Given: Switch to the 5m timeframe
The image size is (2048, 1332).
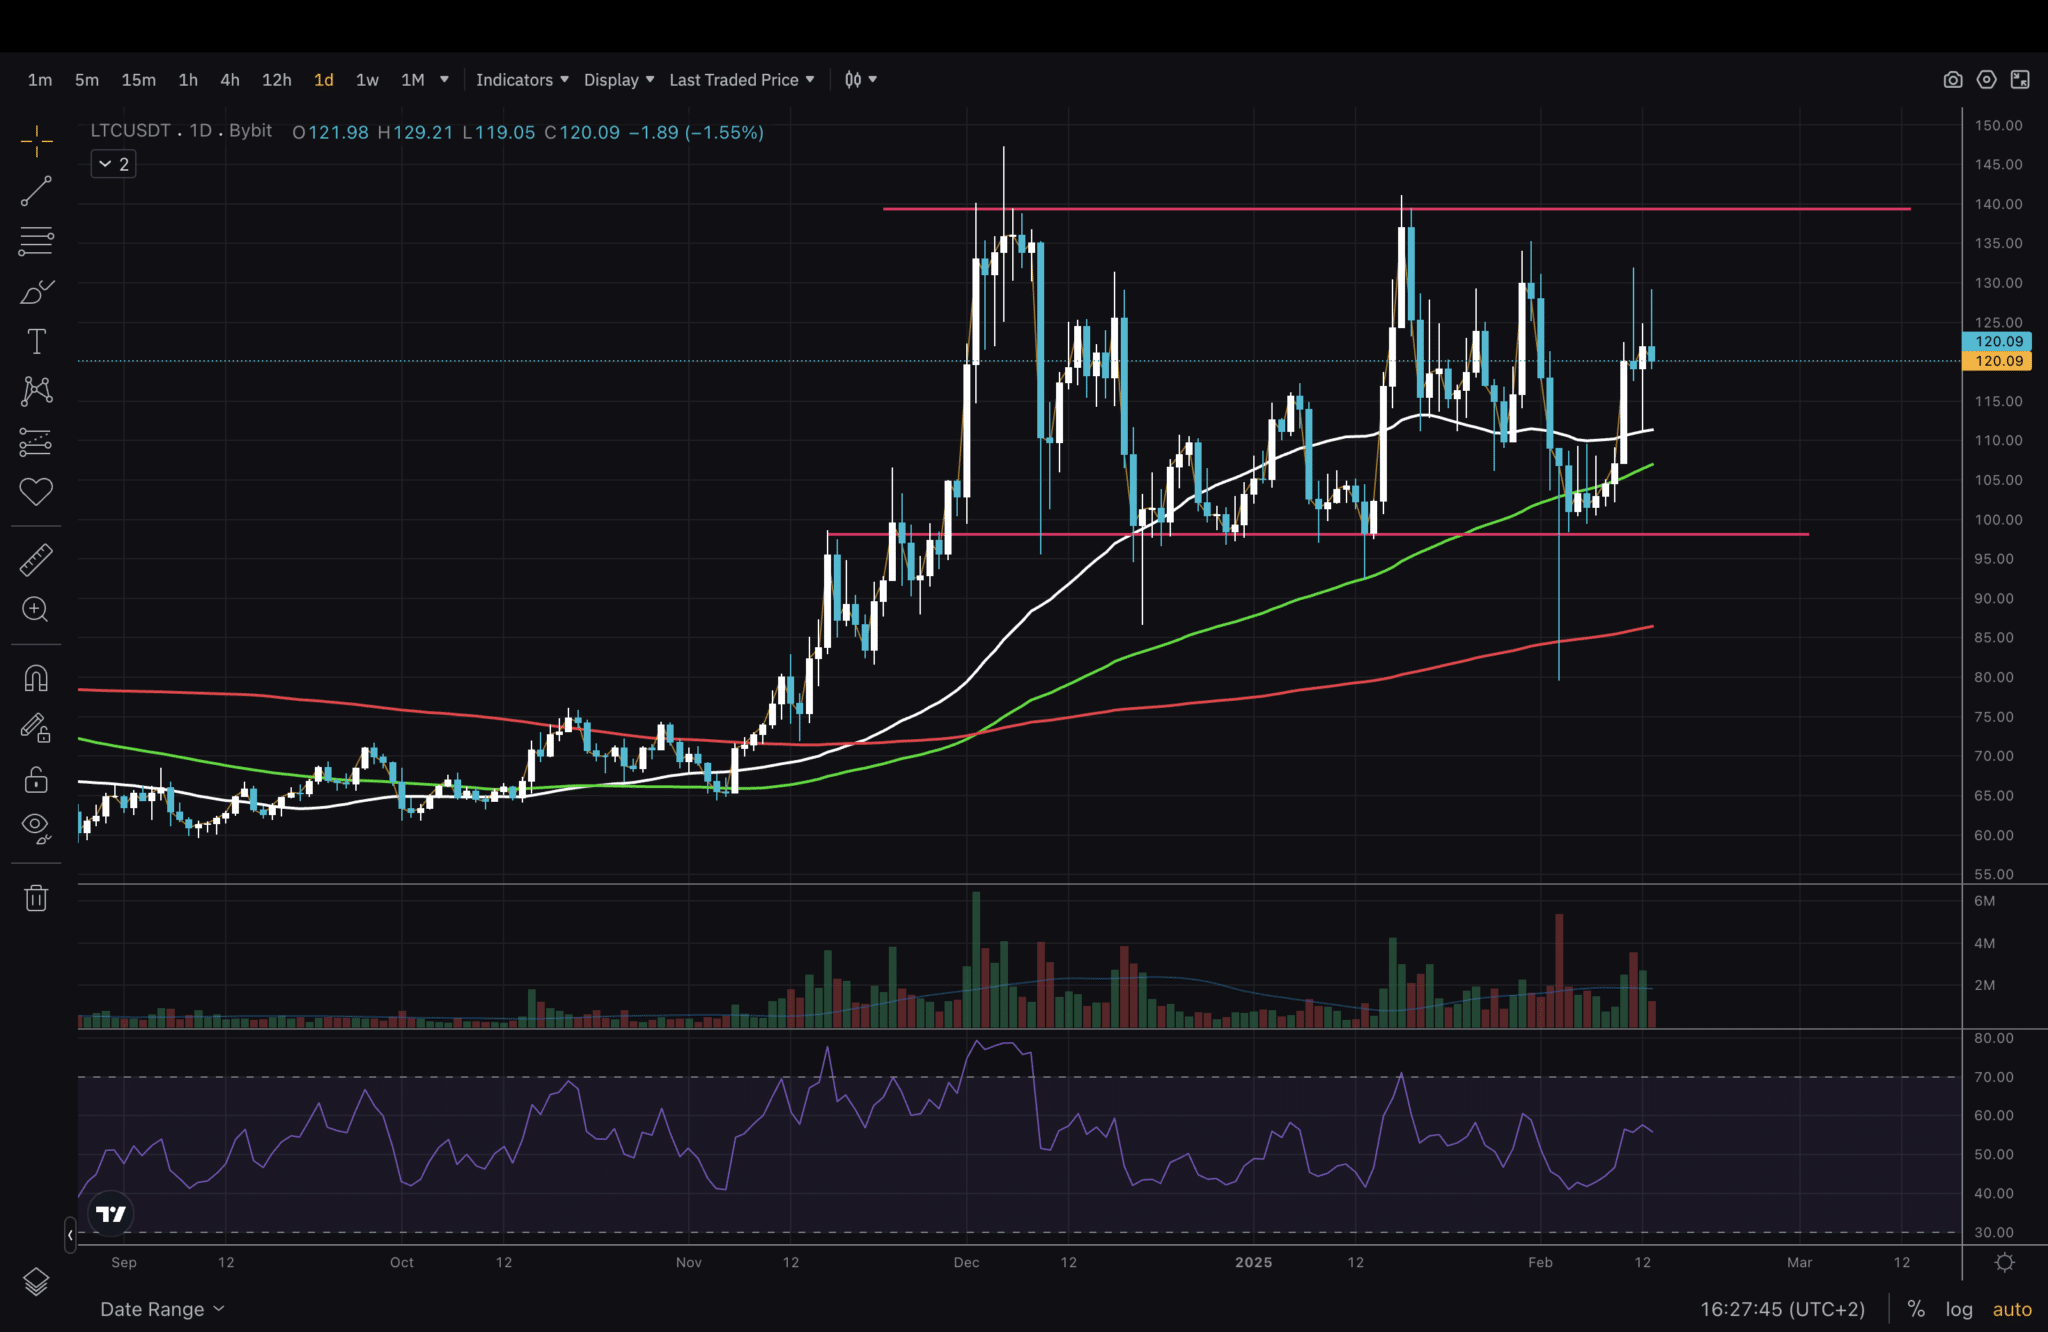Looking at the screenshot, I should 87,80.
